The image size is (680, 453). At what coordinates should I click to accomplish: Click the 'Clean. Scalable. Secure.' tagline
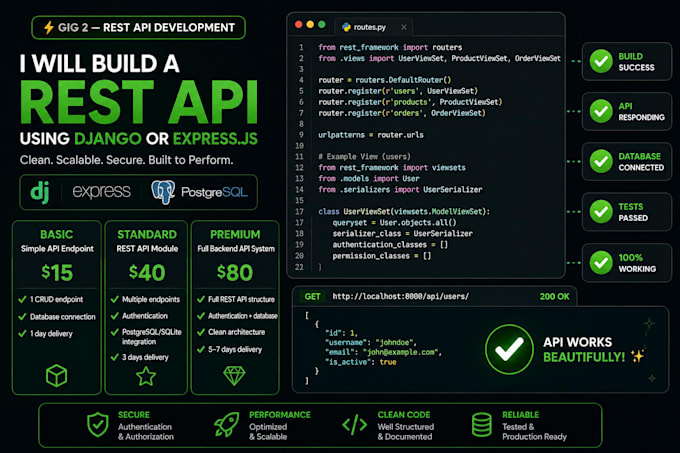(126, 160)
